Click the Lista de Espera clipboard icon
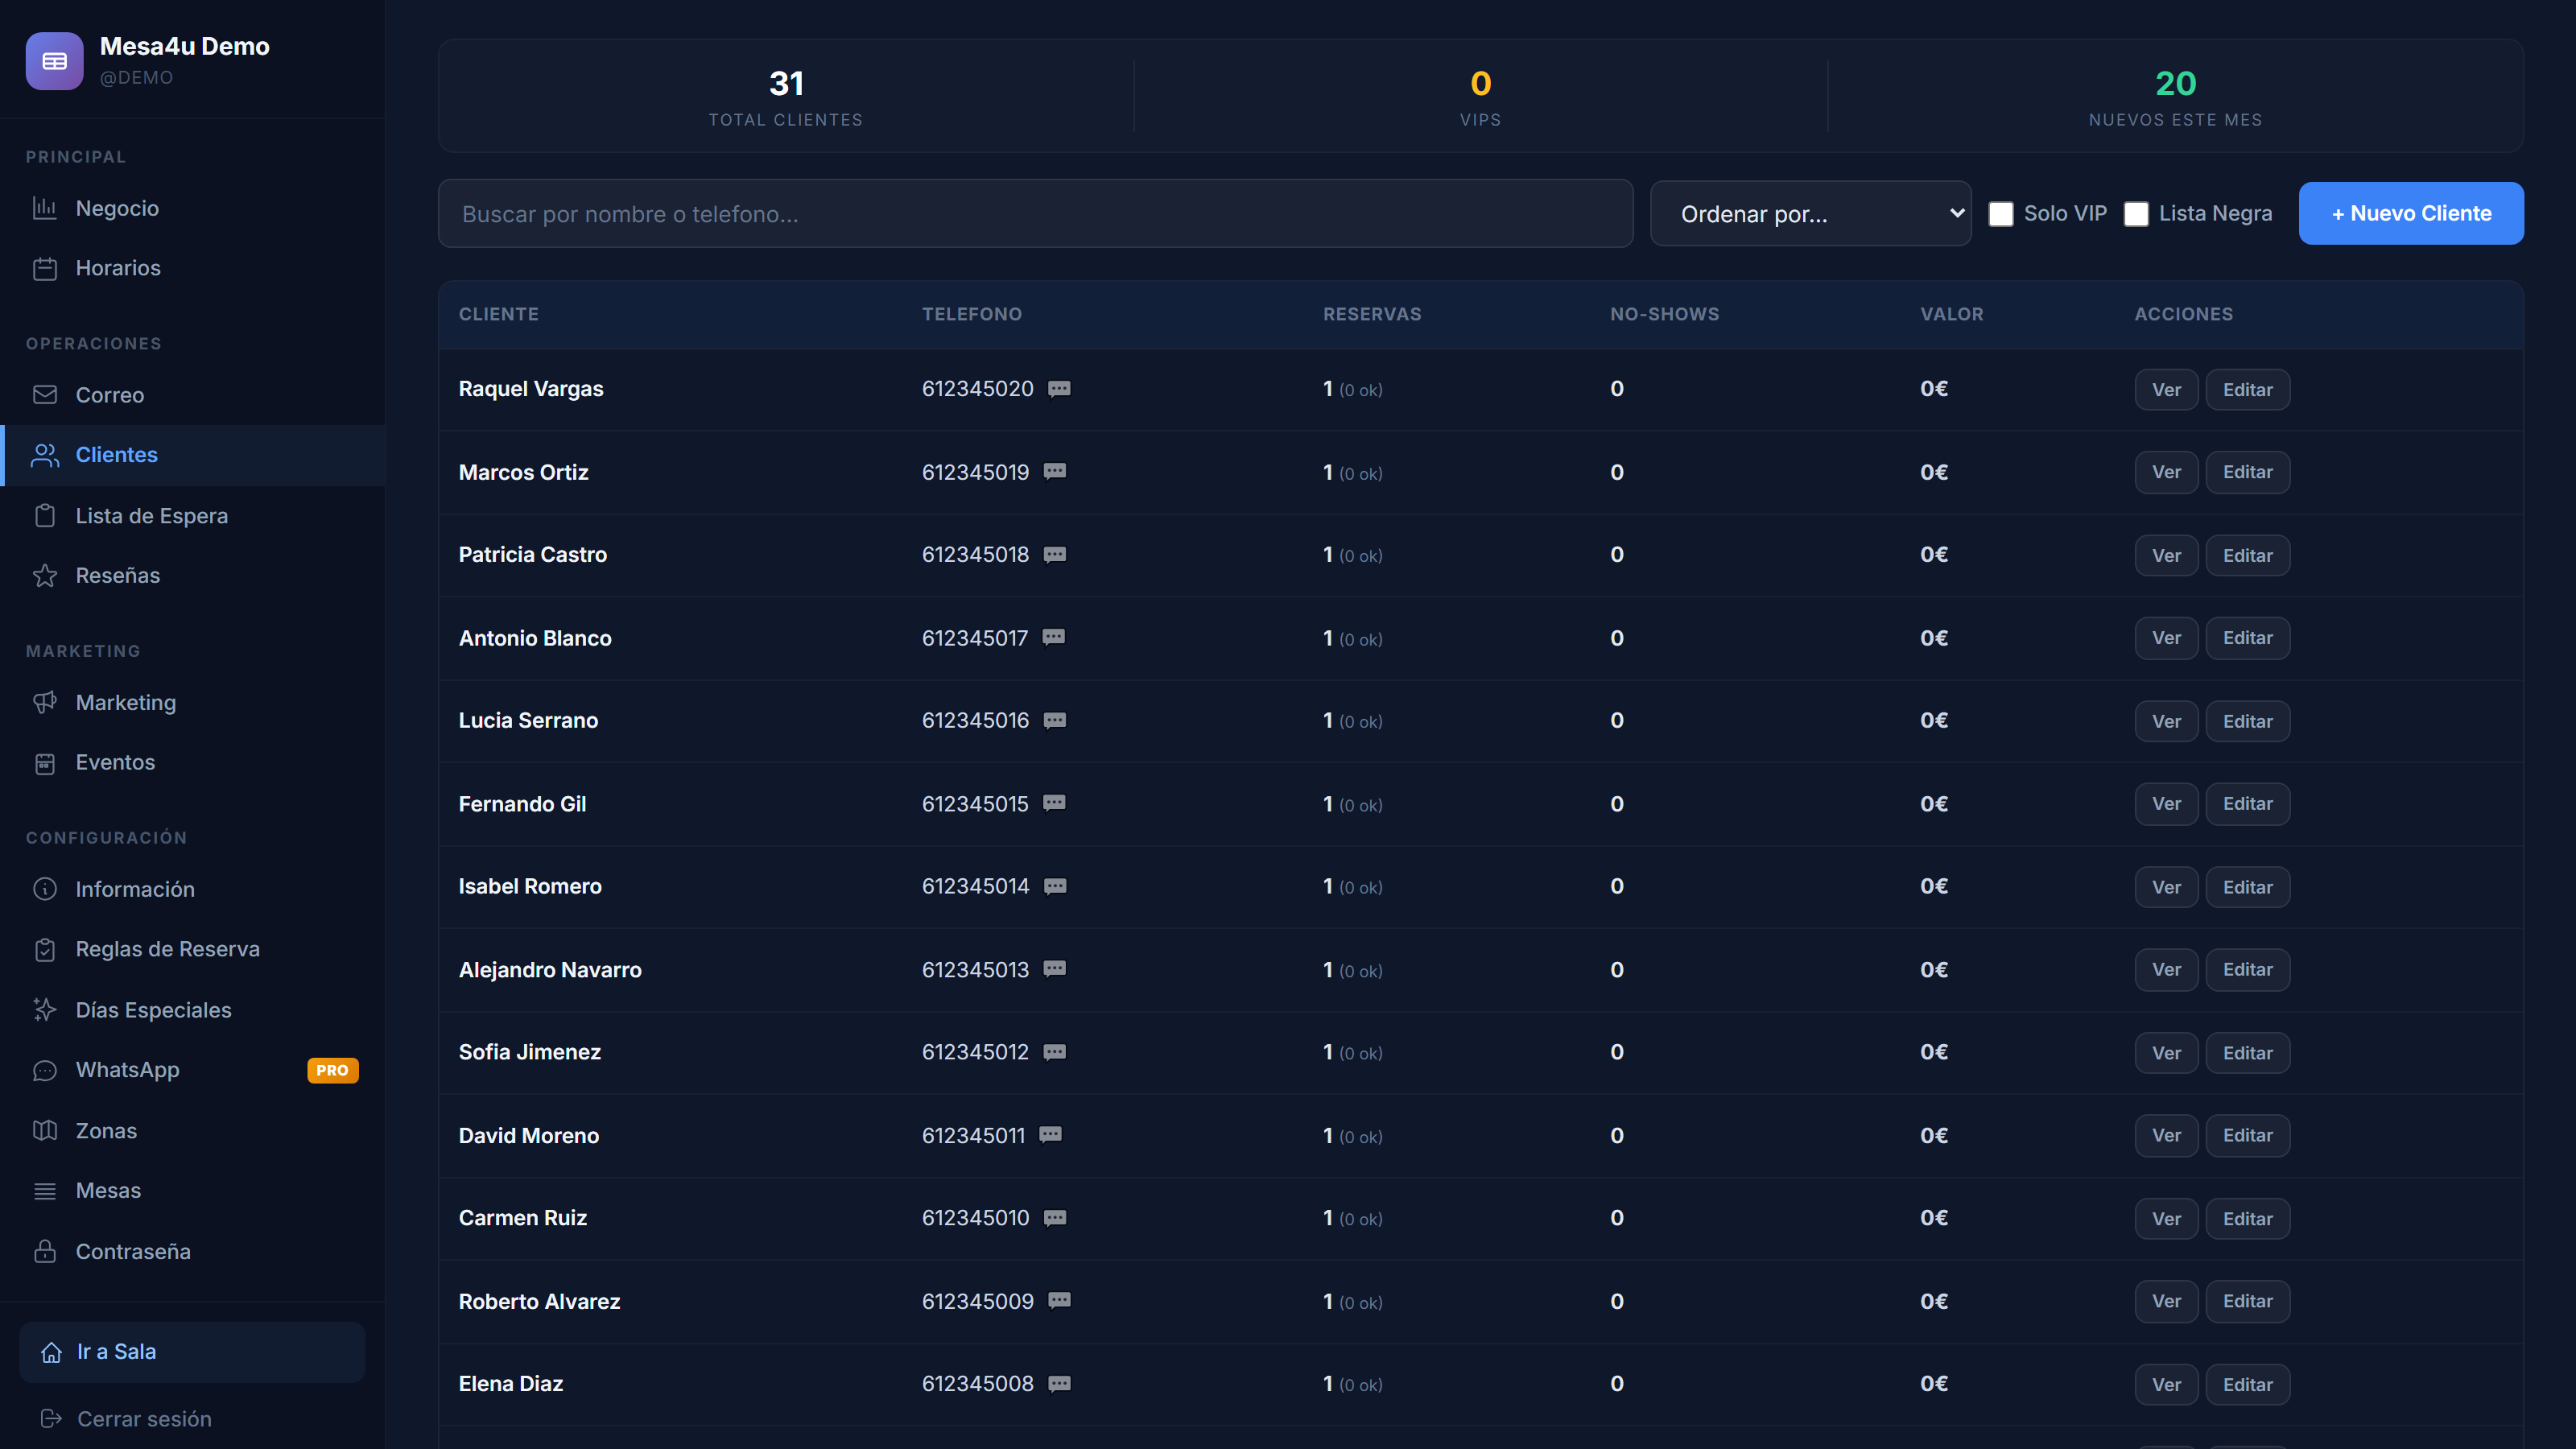Screen dimensions: 2576x1449 45,516
